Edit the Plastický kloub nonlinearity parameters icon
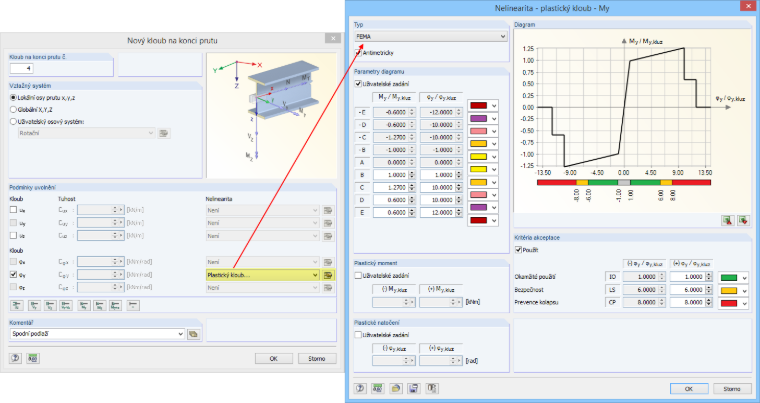The height and width of the screenshot is (403, 760). tap(328, 275)
